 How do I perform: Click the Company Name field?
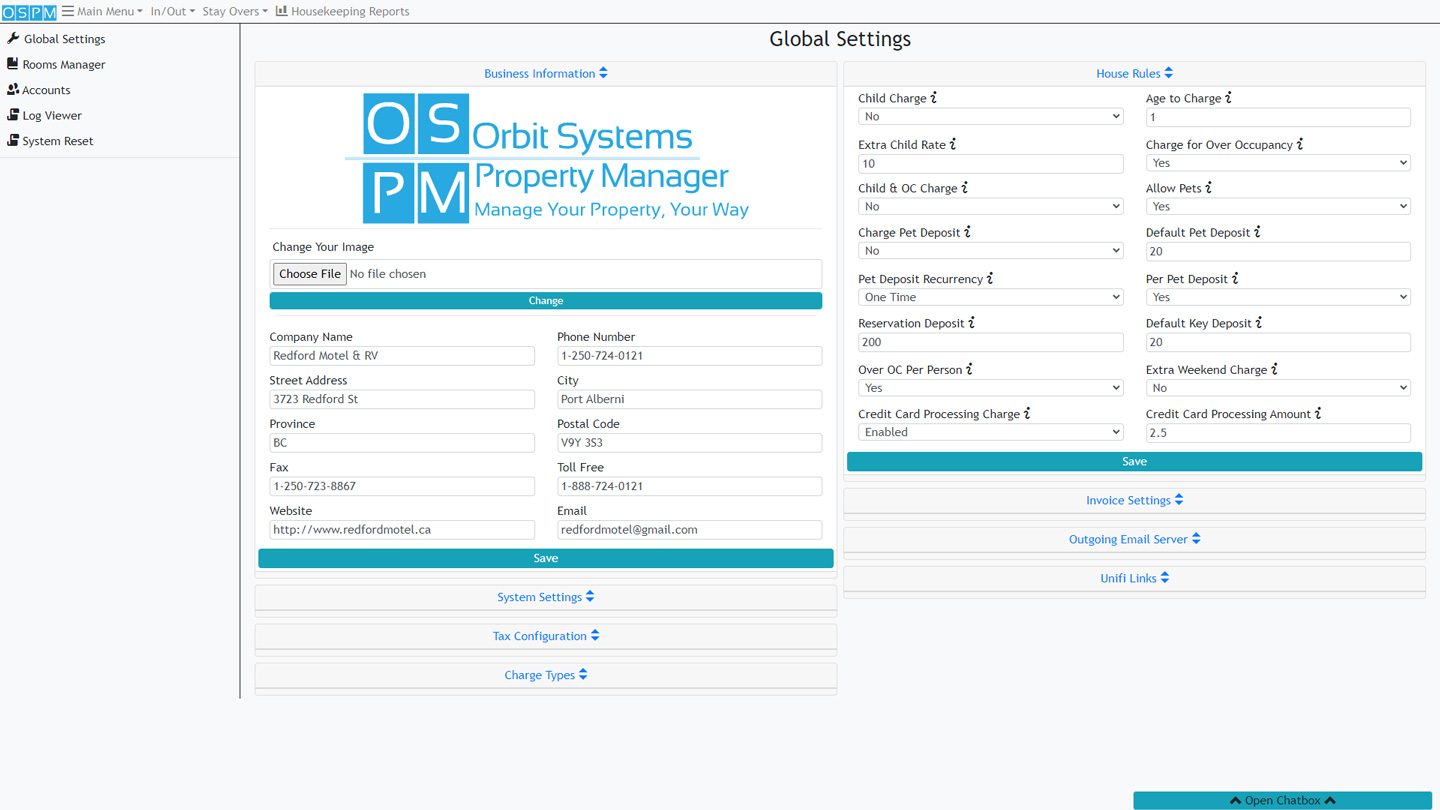[402, 356]
